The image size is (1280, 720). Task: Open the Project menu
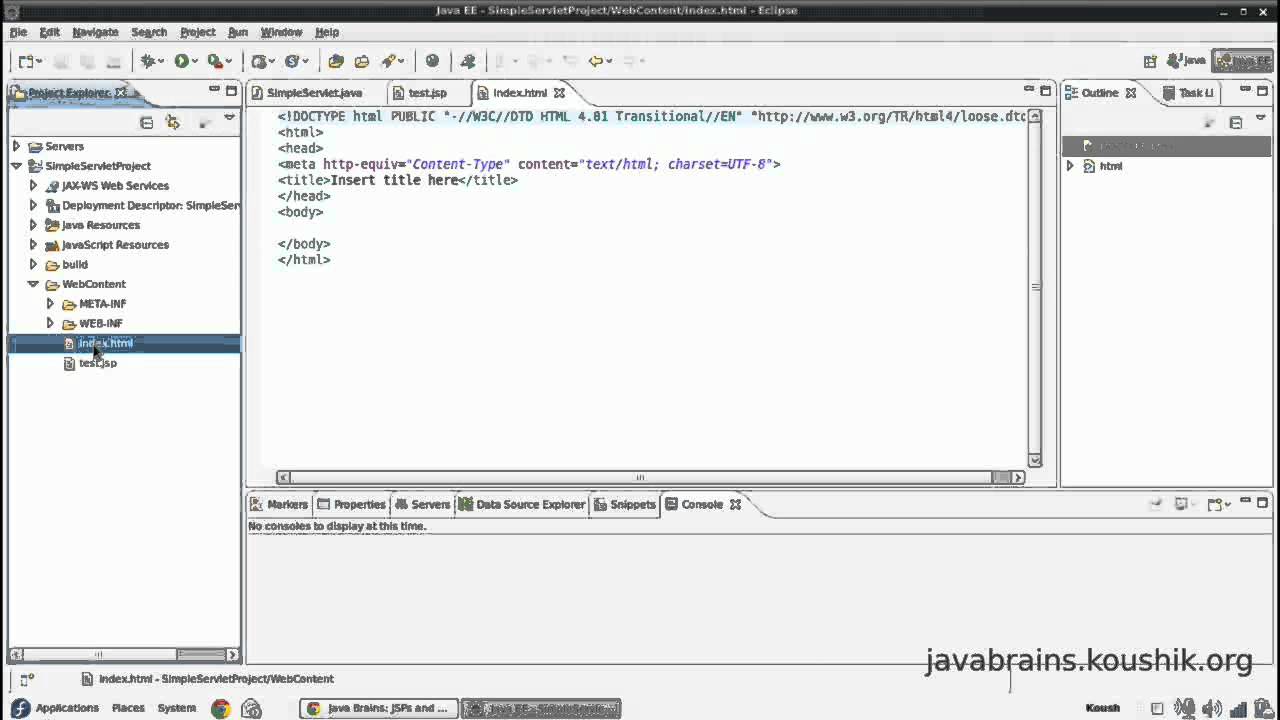point(198,32)
